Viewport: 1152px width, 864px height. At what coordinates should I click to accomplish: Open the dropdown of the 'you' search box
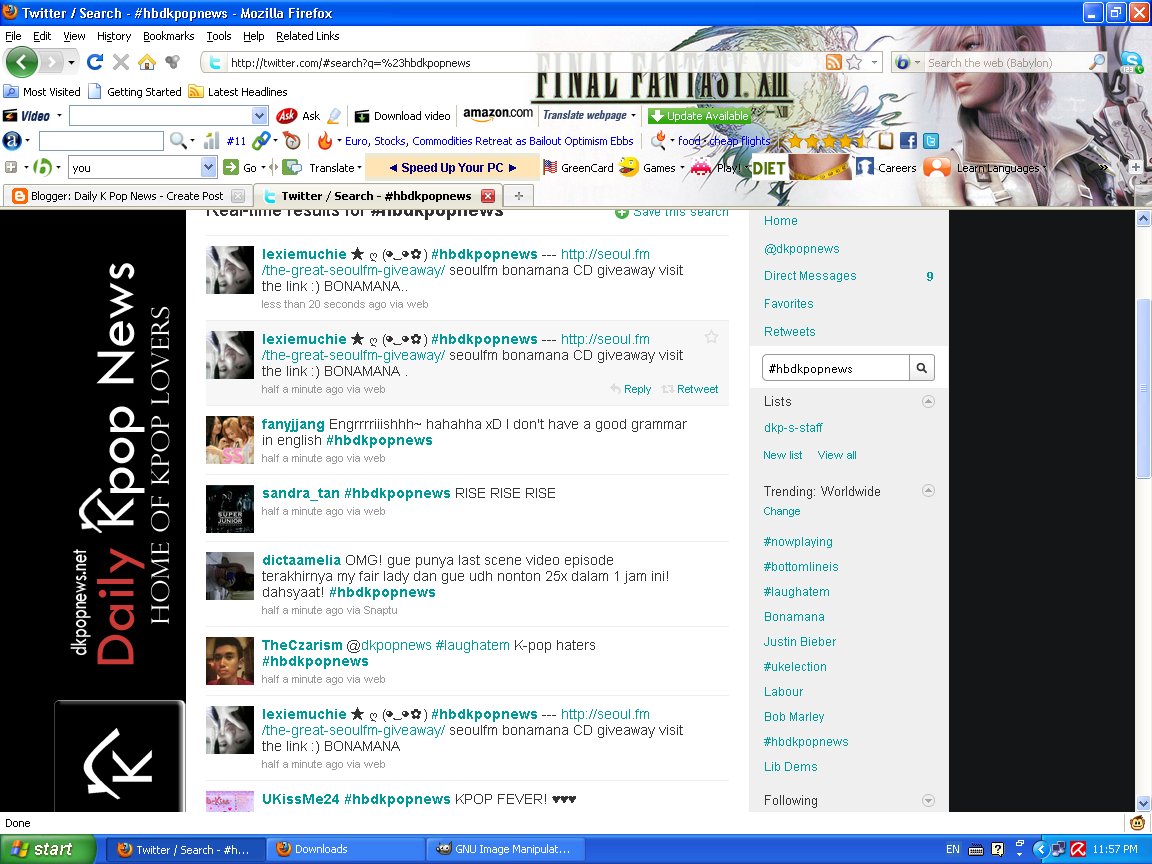208,168
